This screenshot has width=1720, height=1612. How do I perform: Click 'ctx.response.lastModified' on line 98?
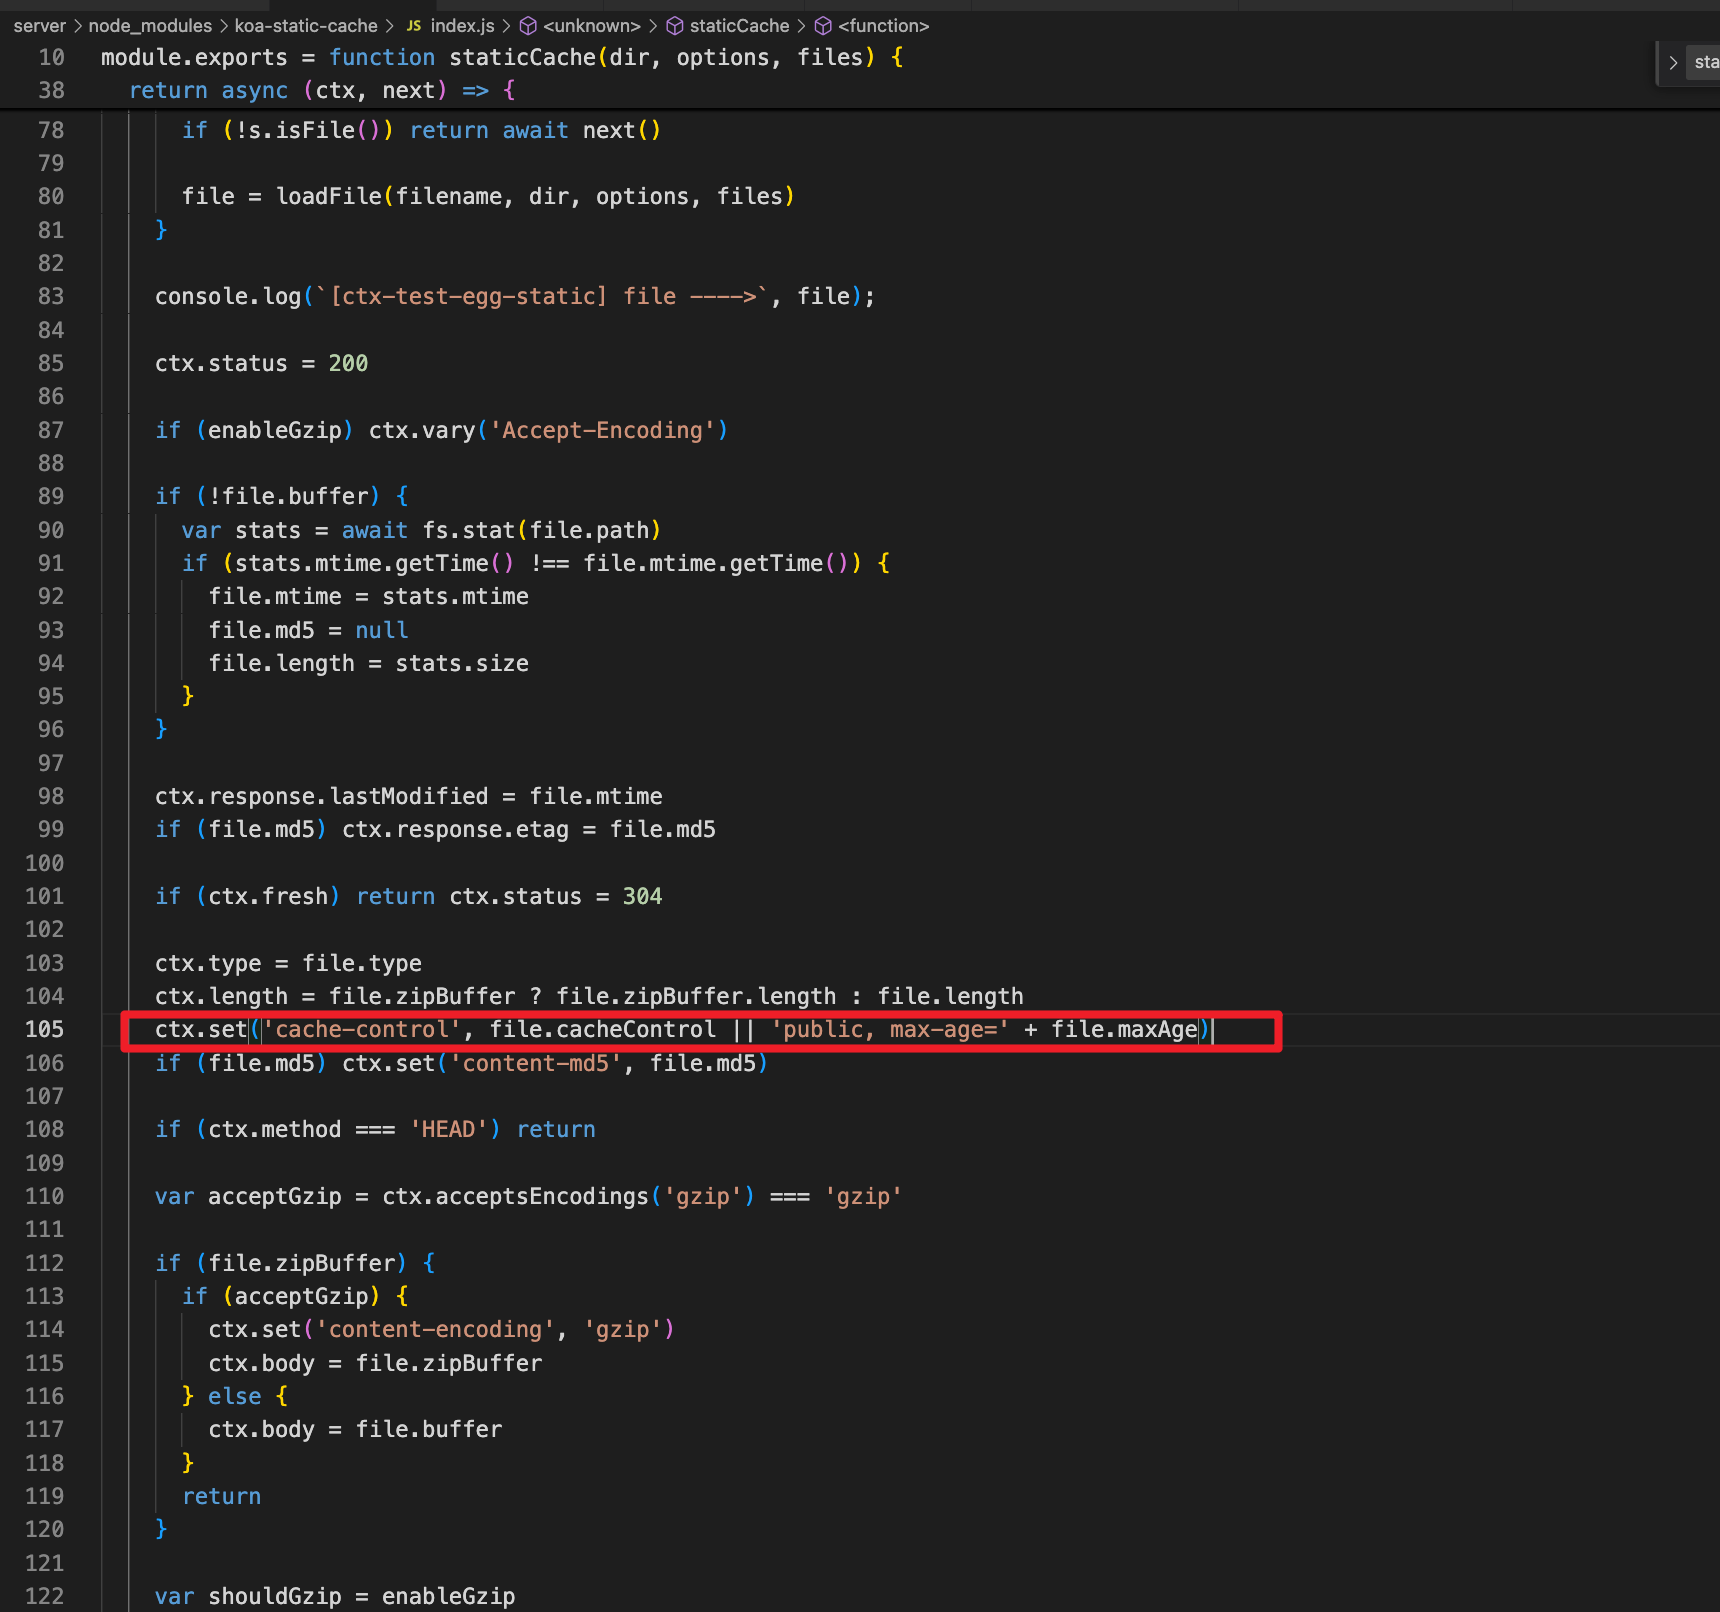point(321,797)
